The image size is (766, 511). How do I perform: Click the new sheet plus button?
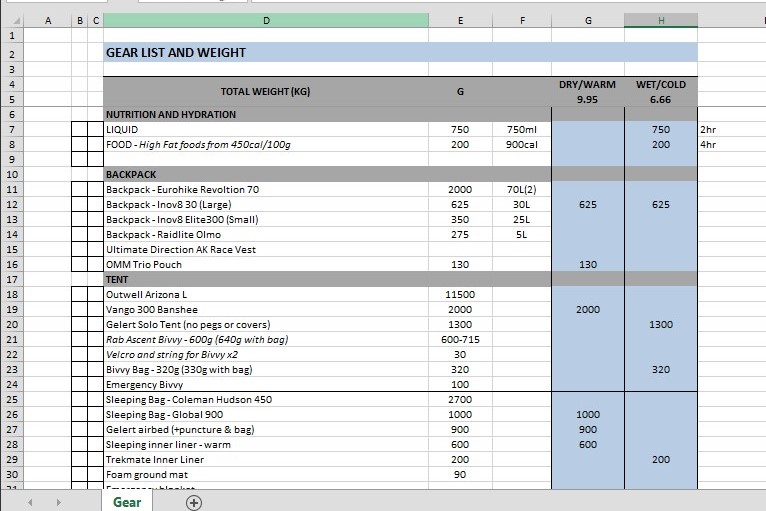[x=194, y=502]
